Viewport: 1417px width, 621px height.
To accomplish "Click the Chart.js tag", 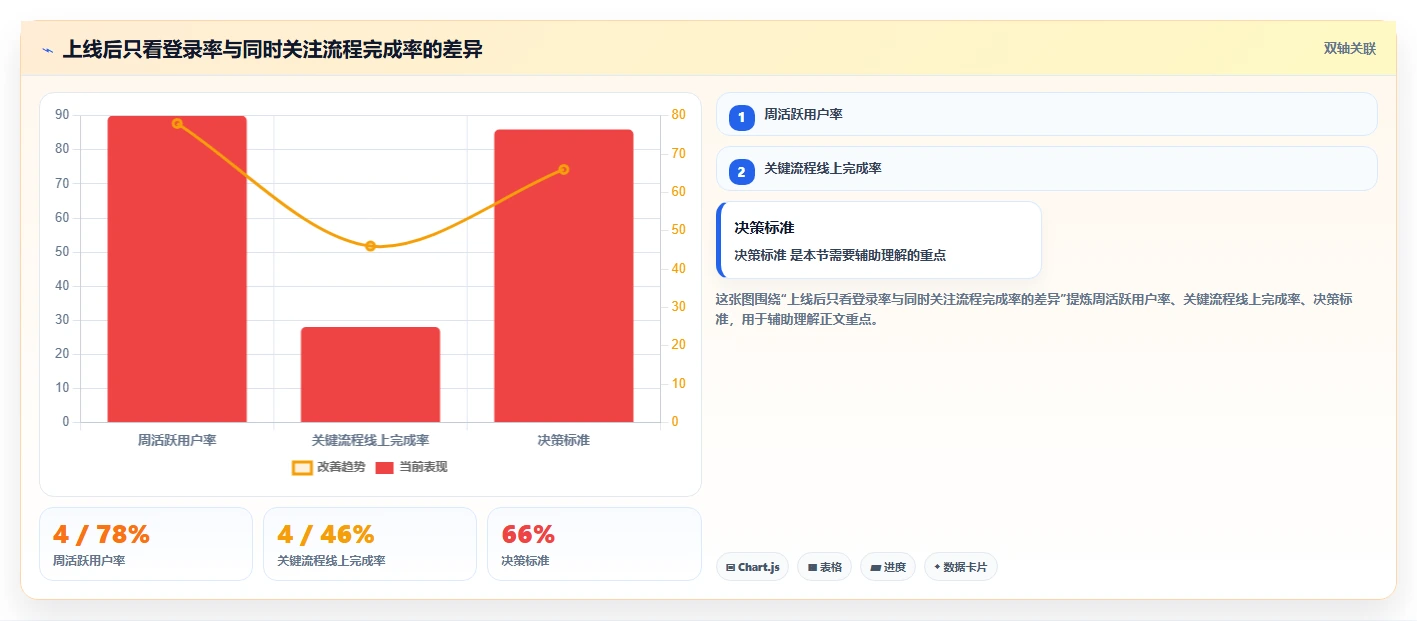I will click(752, 567).
